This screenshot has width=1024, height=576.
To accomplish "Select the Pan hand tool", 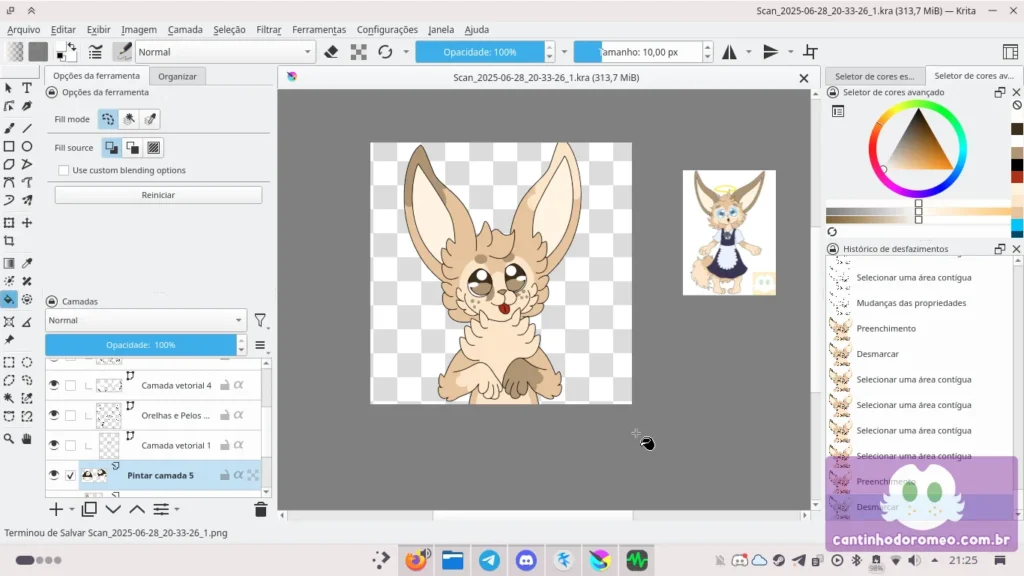I will (27, 439).
